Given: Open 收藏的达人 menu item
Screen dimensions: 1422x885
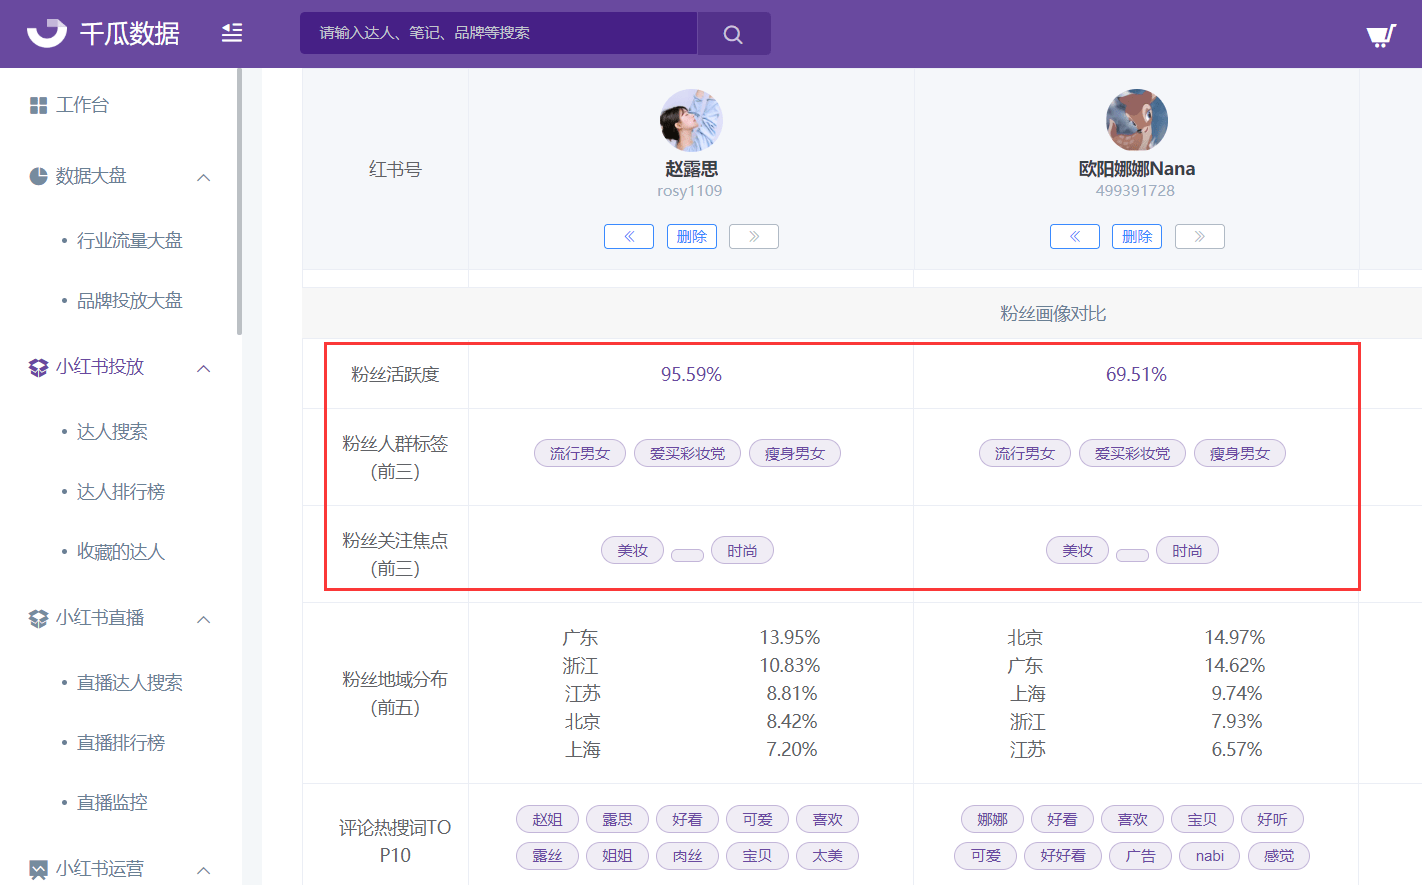Looking at the screenshot, I should [121, 551].
